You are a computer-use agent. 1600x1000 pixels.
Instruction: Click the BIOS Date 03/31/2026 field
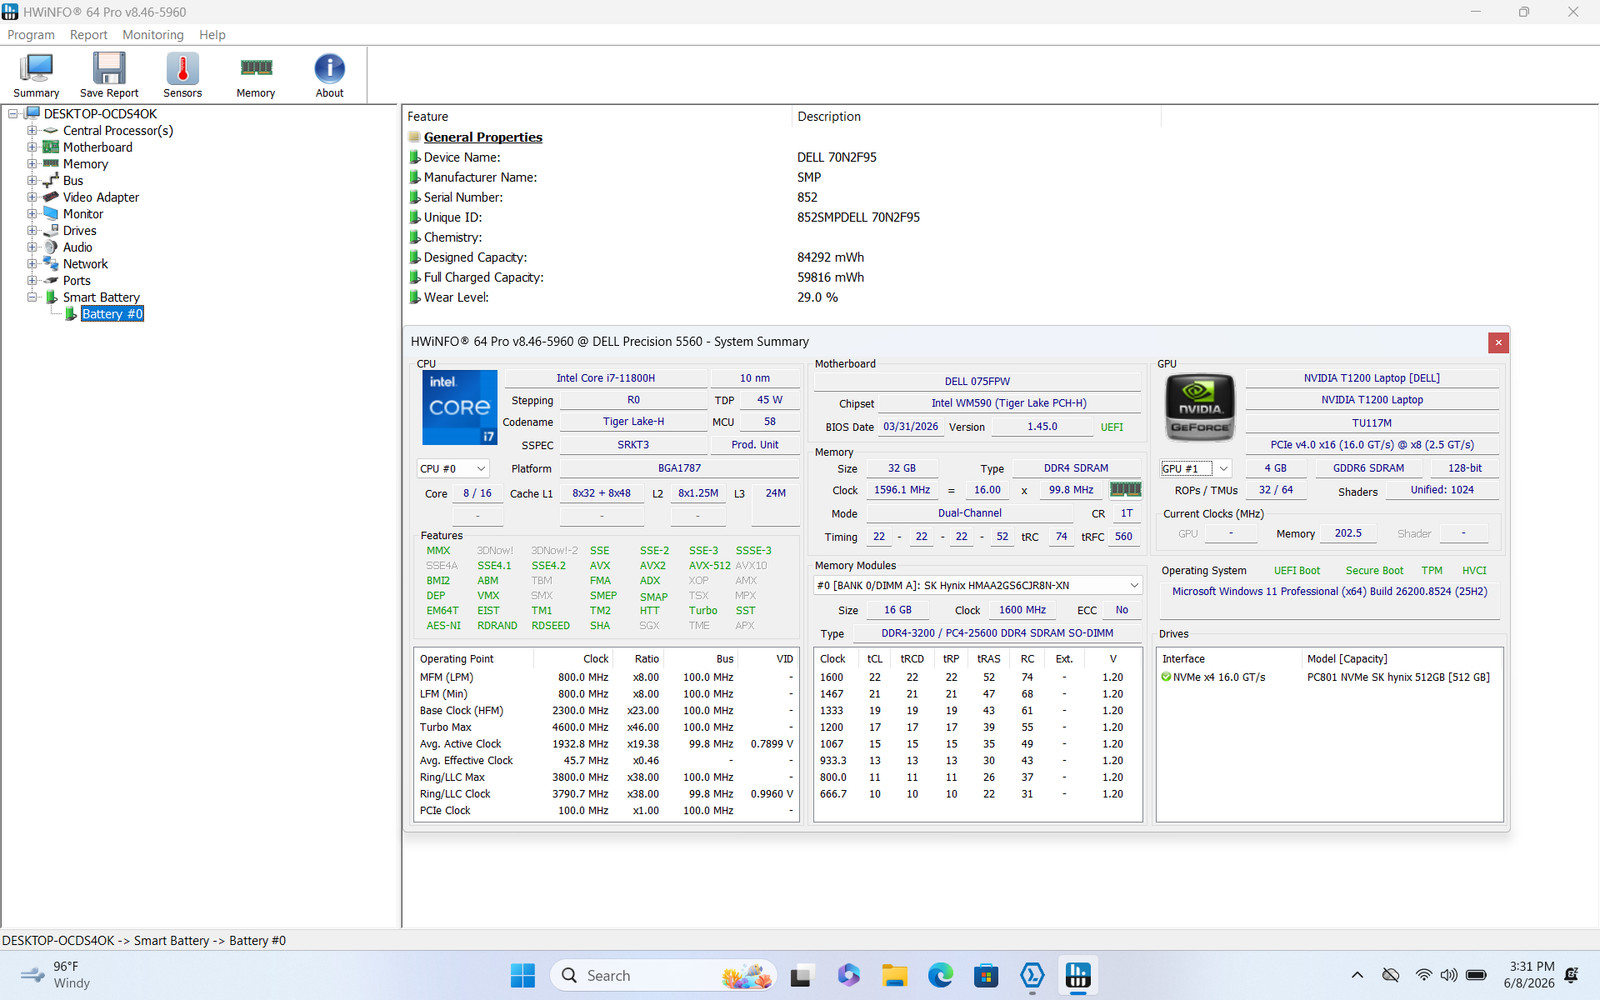coord(910,427)
